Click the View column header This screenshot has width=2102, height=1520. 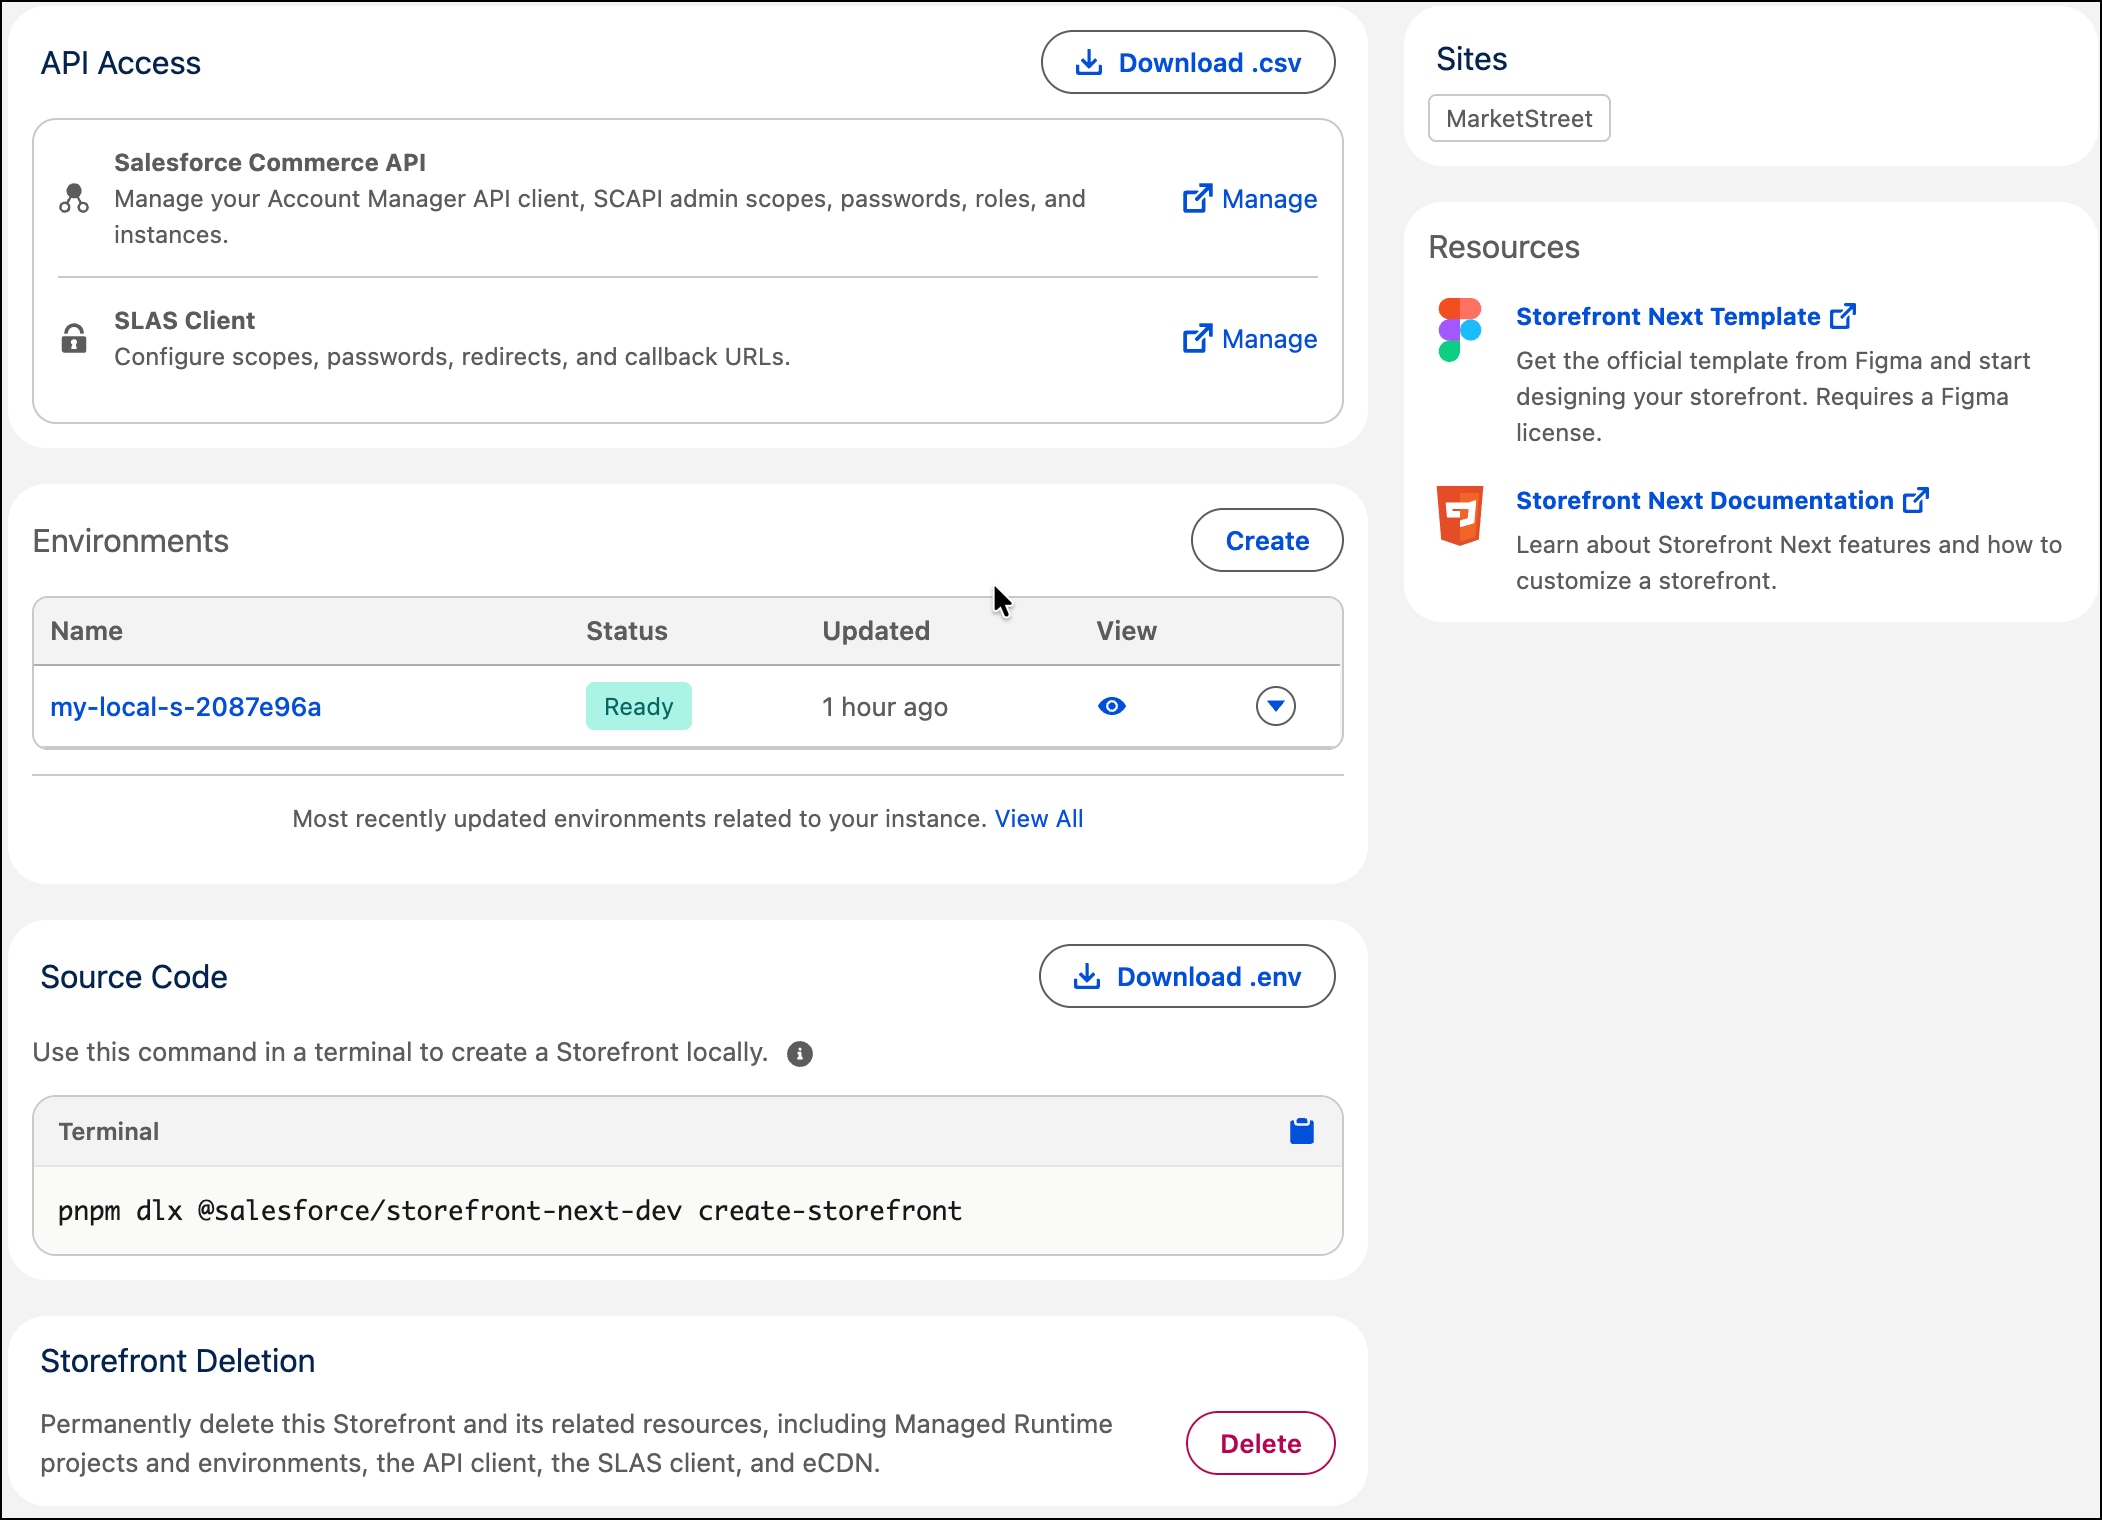tap(1126, 631)
